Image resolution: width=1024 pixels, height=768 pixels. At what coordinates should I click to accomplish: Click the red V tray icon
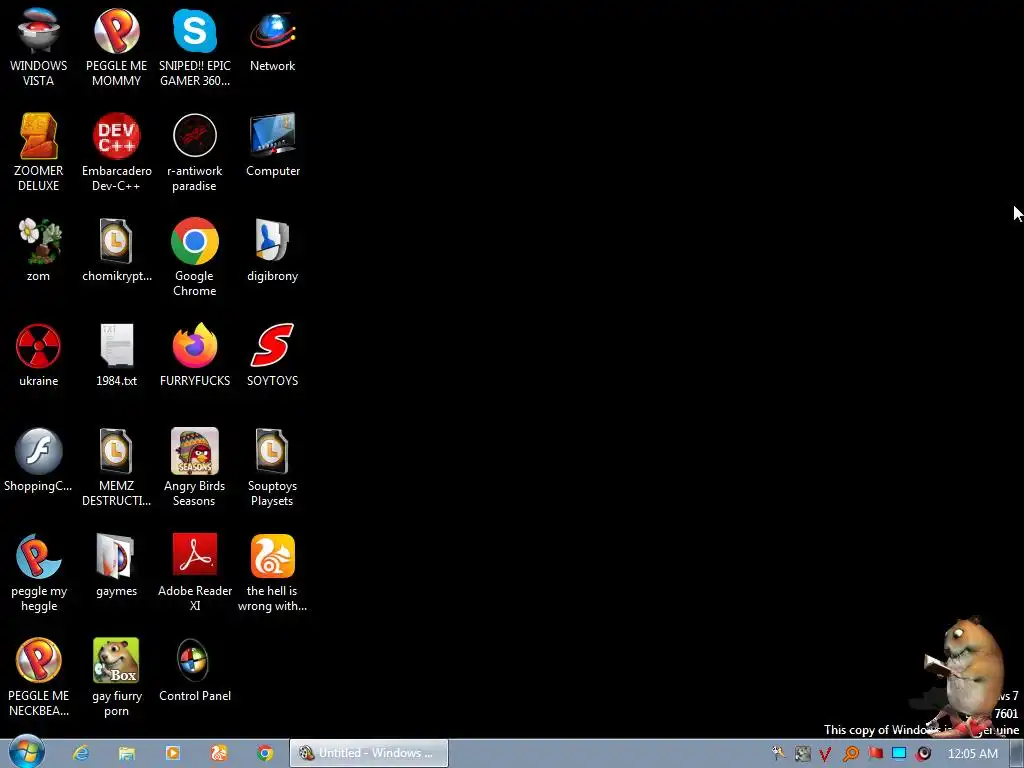point(825,754)
